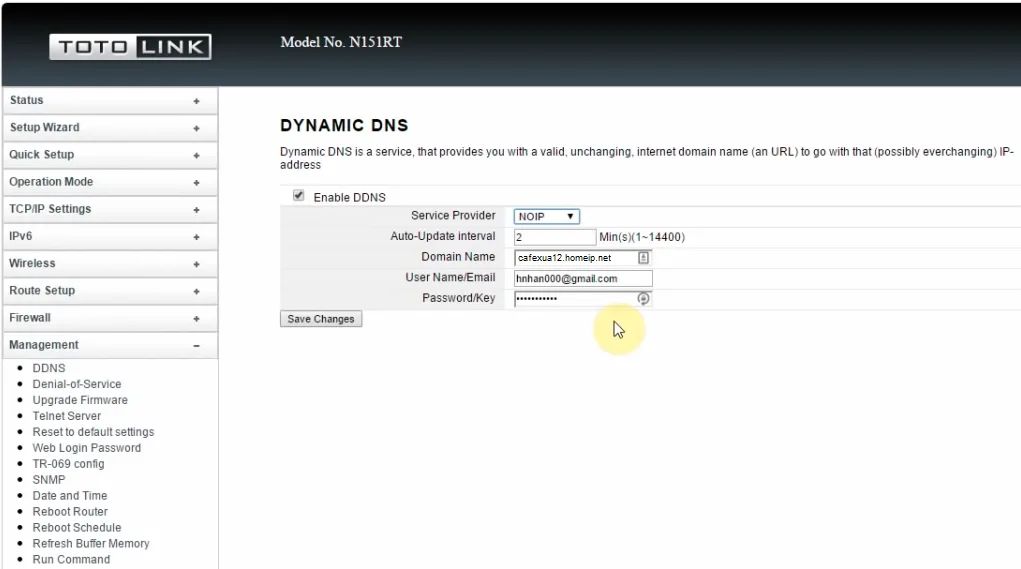Click the Auto-Update interval field
The image size is (1021, 569).
pos(555,237)
